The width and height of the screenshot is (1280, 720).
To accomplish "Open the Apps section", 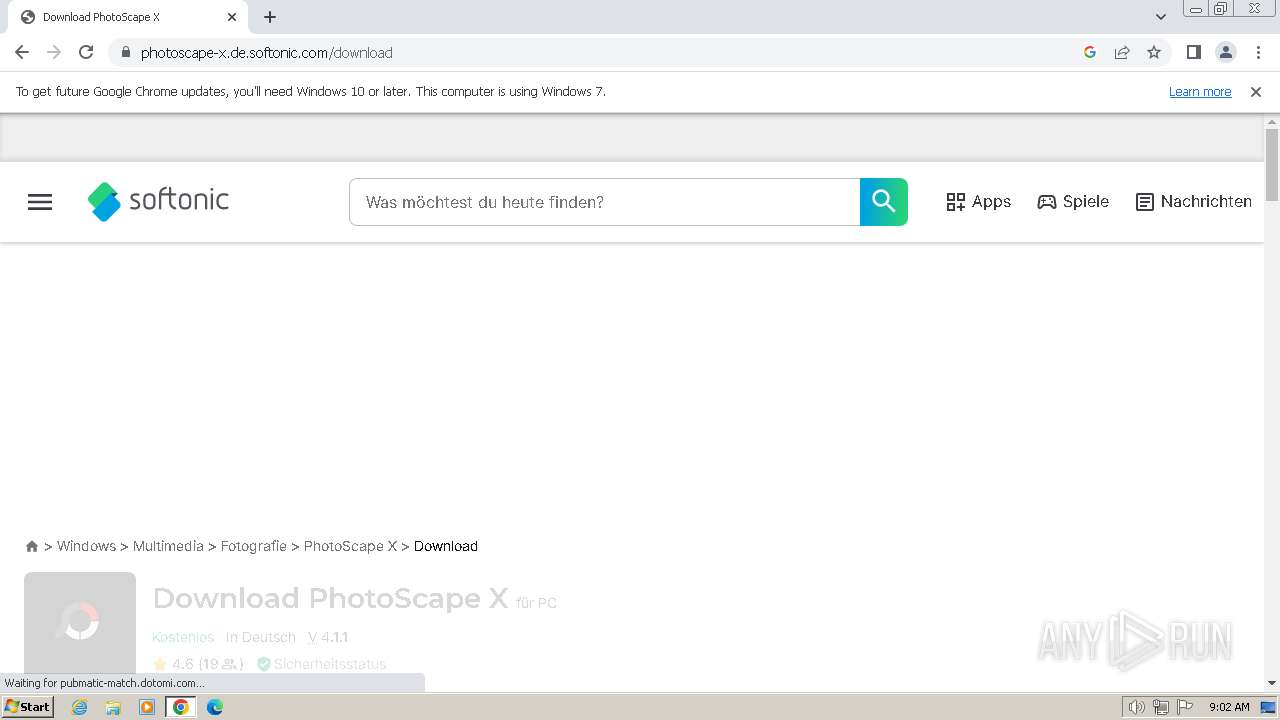I will click(x=979, y=202).
